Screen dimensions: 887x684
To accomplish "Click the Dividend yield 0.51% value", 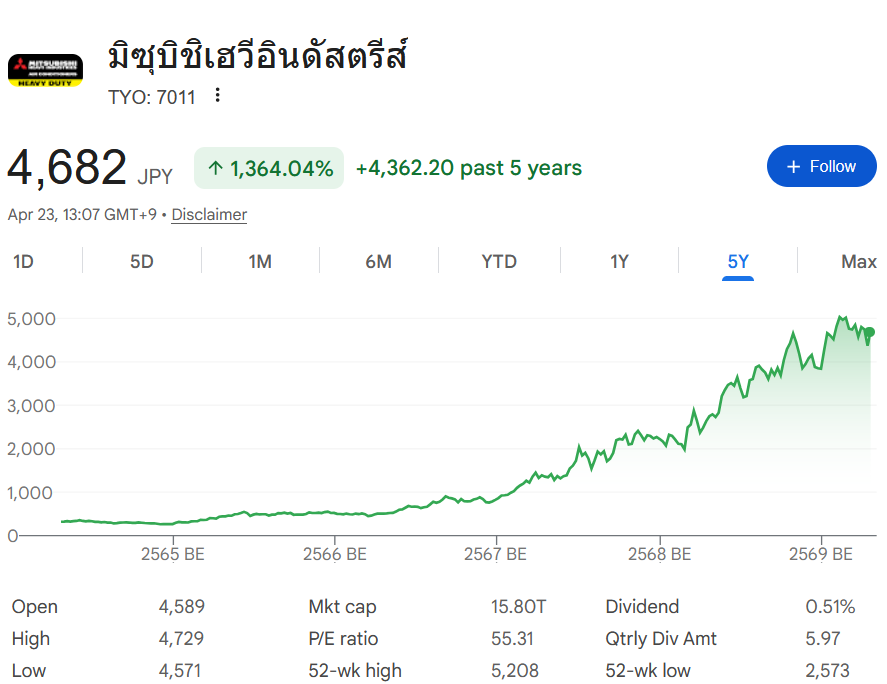I will coord(830,606).
